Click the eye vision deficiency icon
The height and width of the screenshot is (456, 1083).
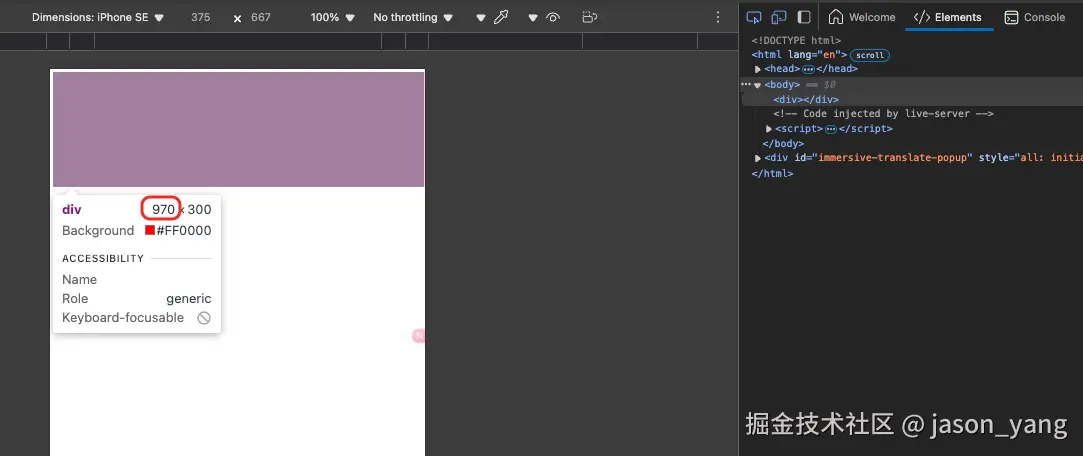[553, 18]
